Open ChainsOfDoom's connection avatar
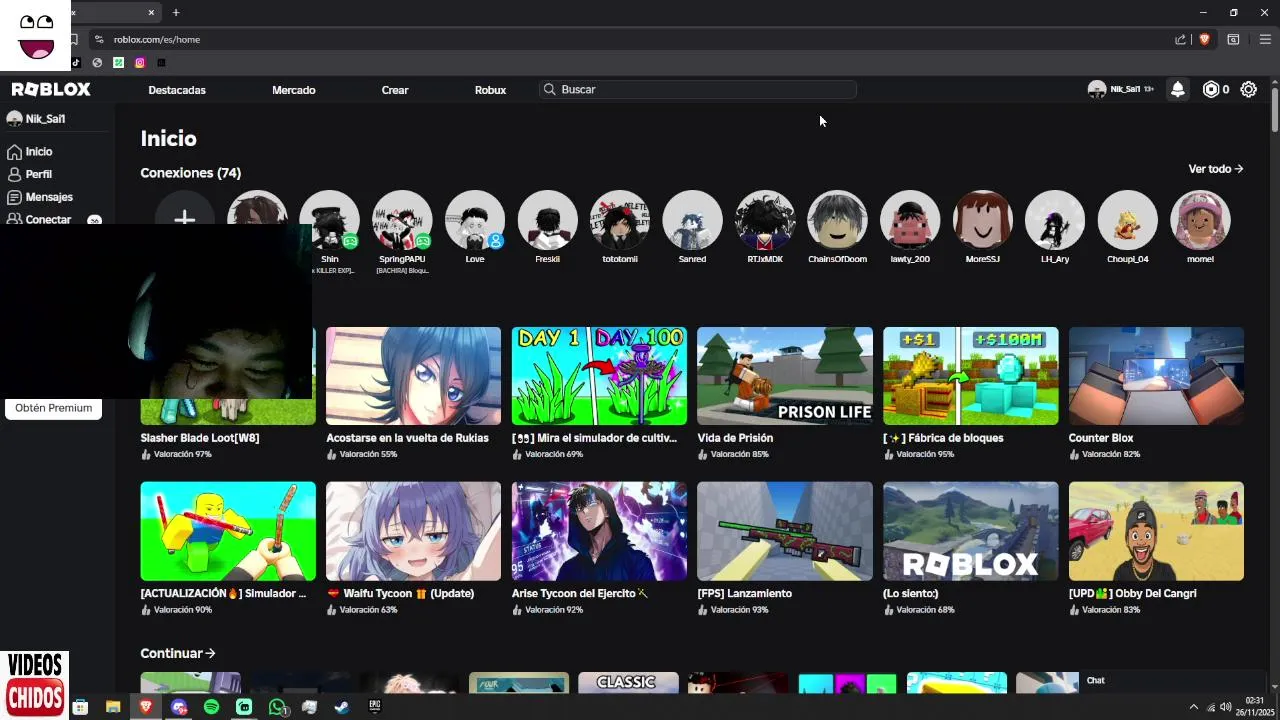The height and width of the screenshot is (720, 1280). [837, 220]
